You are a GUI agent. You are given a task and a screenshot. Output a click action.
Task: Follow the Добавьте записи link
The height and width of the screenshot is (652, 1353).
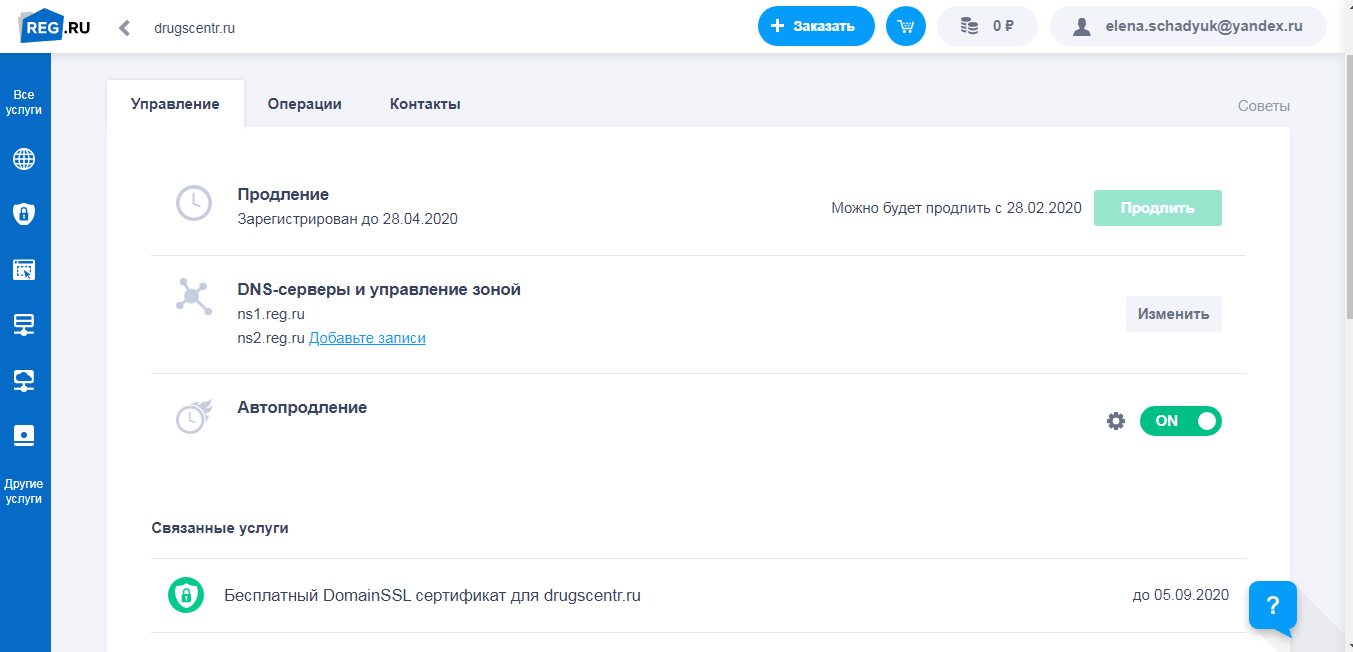point(367,338)
